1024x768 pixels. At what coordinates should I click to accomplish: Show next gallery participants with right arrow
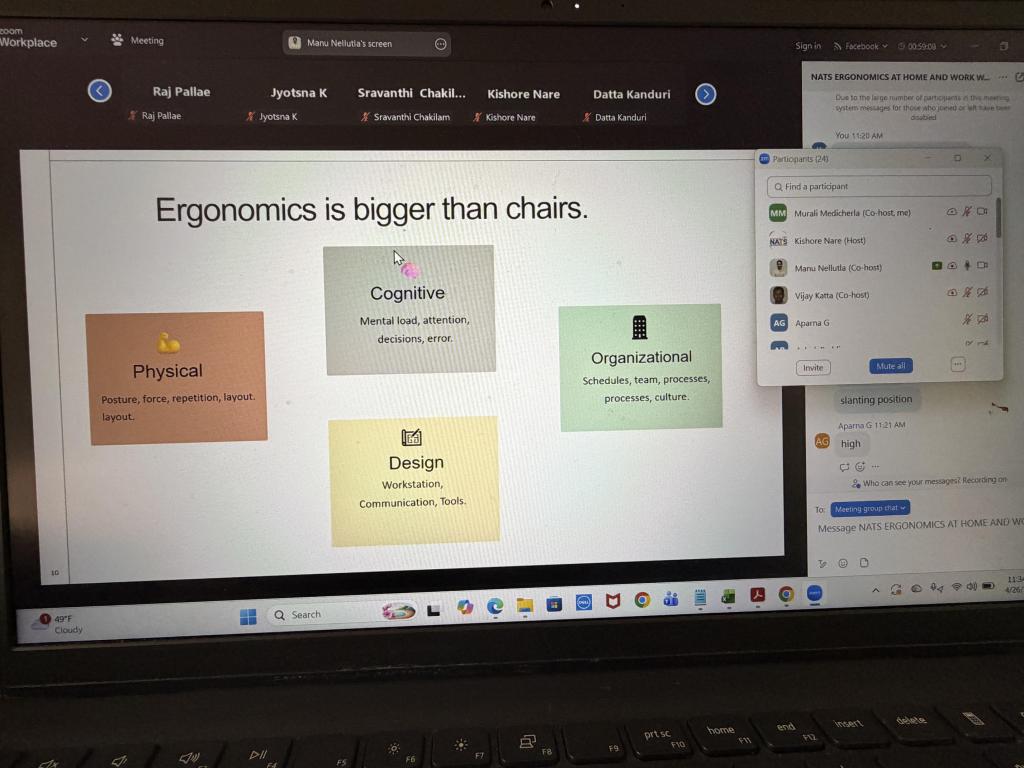click(x=705, y=94)
